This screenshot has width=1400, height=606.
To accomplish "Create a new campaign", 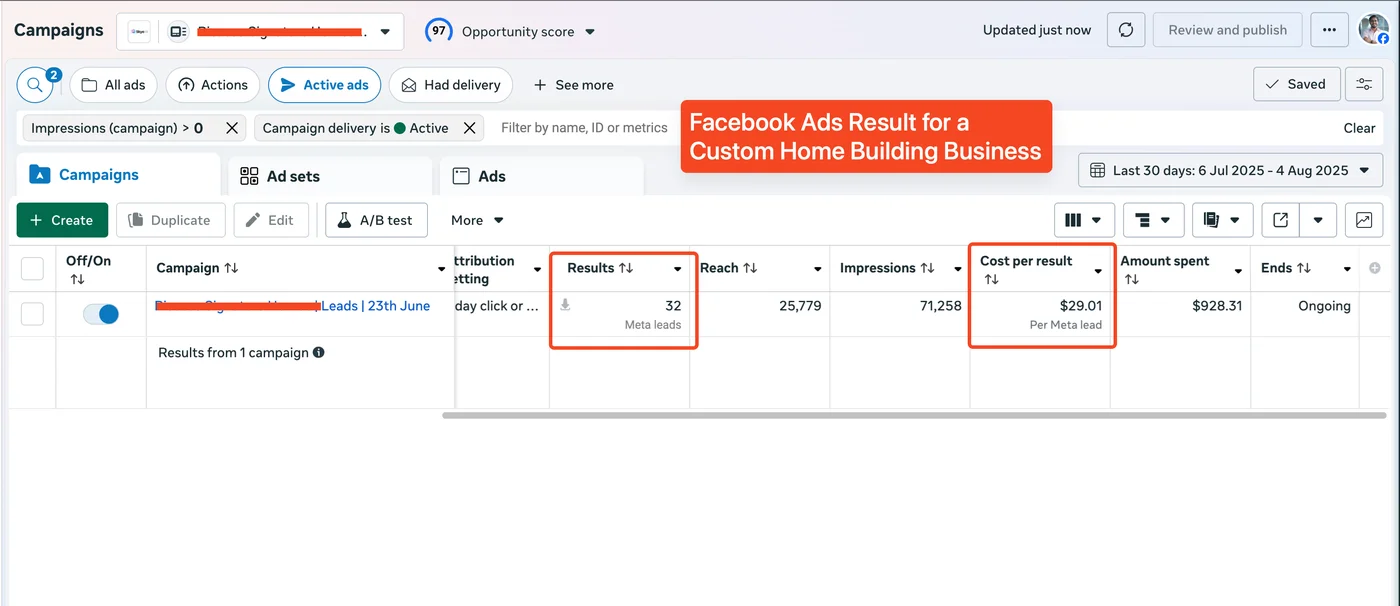I will [x=62, y=220].
